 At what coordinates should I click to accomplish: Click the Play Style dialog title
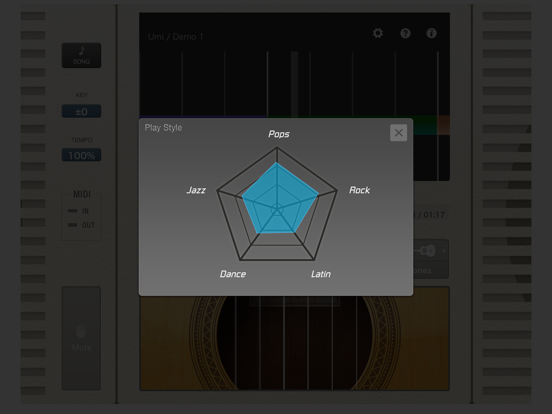pyautogui.click(x=163, y=128)
